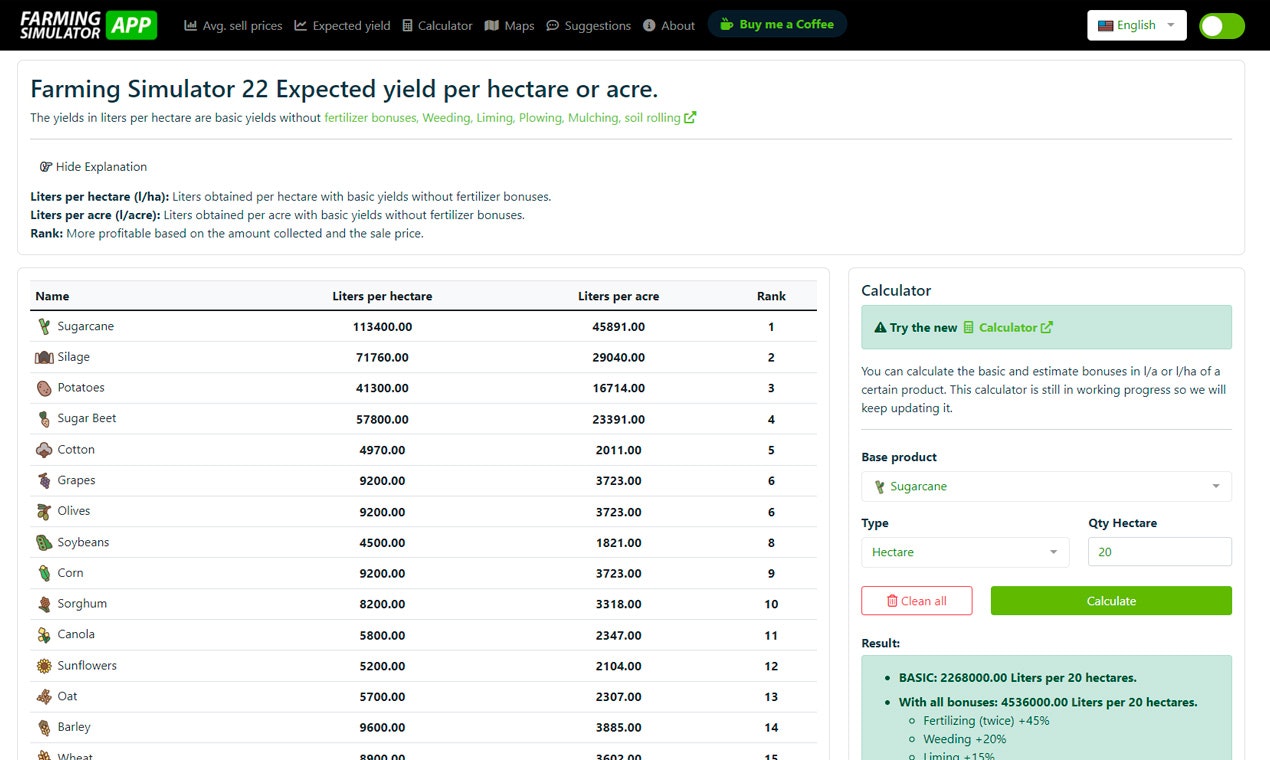The height and width of the screenshot is (760, 1270).
Task: Sort by Liters per hectare column header
Action: (x=382, y=296)
